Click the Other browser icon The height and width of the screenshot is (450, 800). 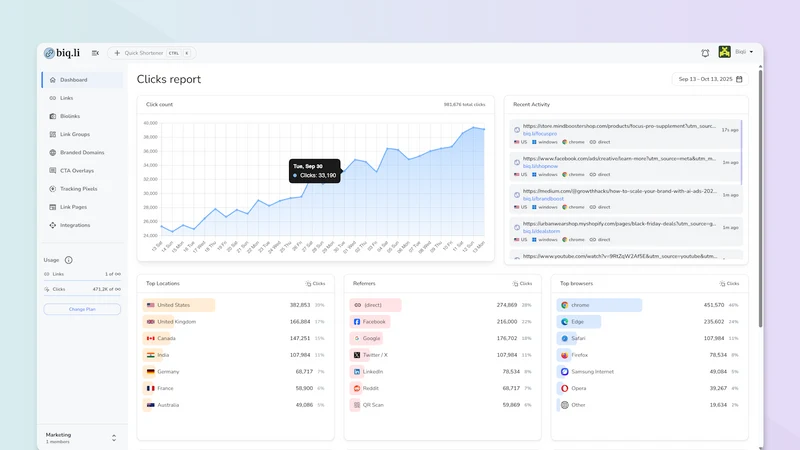[565, 405]
